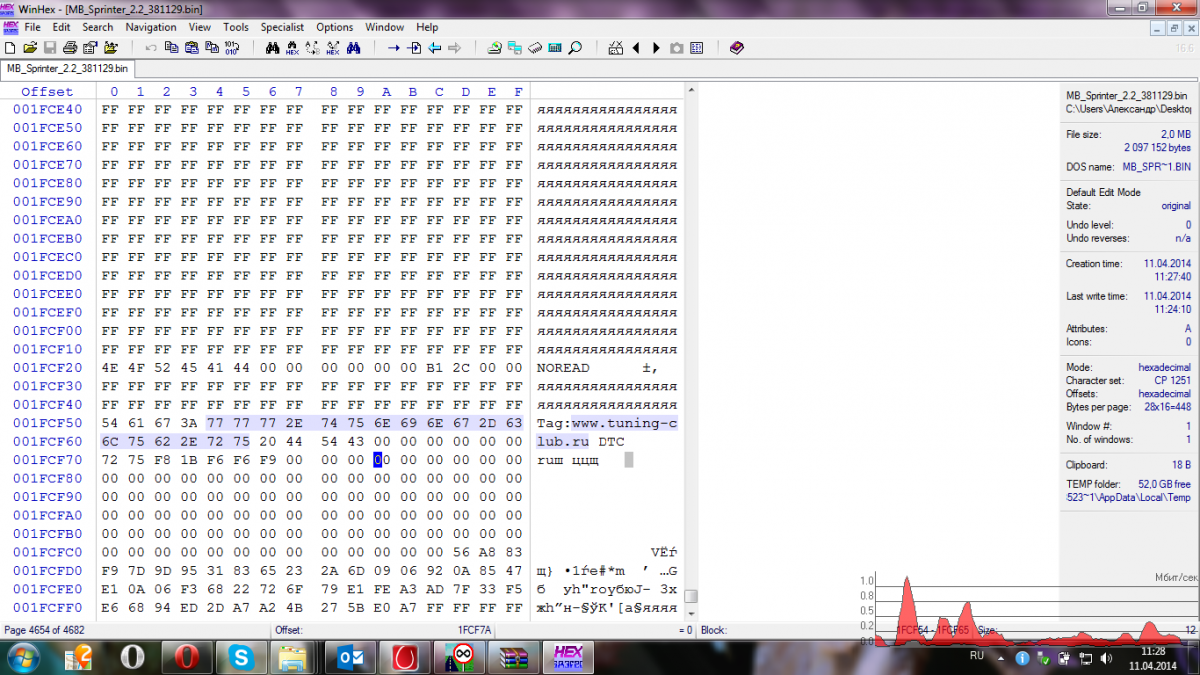Select the MB_Sprinter_2.2_381129.bin tab

point(68,69)
